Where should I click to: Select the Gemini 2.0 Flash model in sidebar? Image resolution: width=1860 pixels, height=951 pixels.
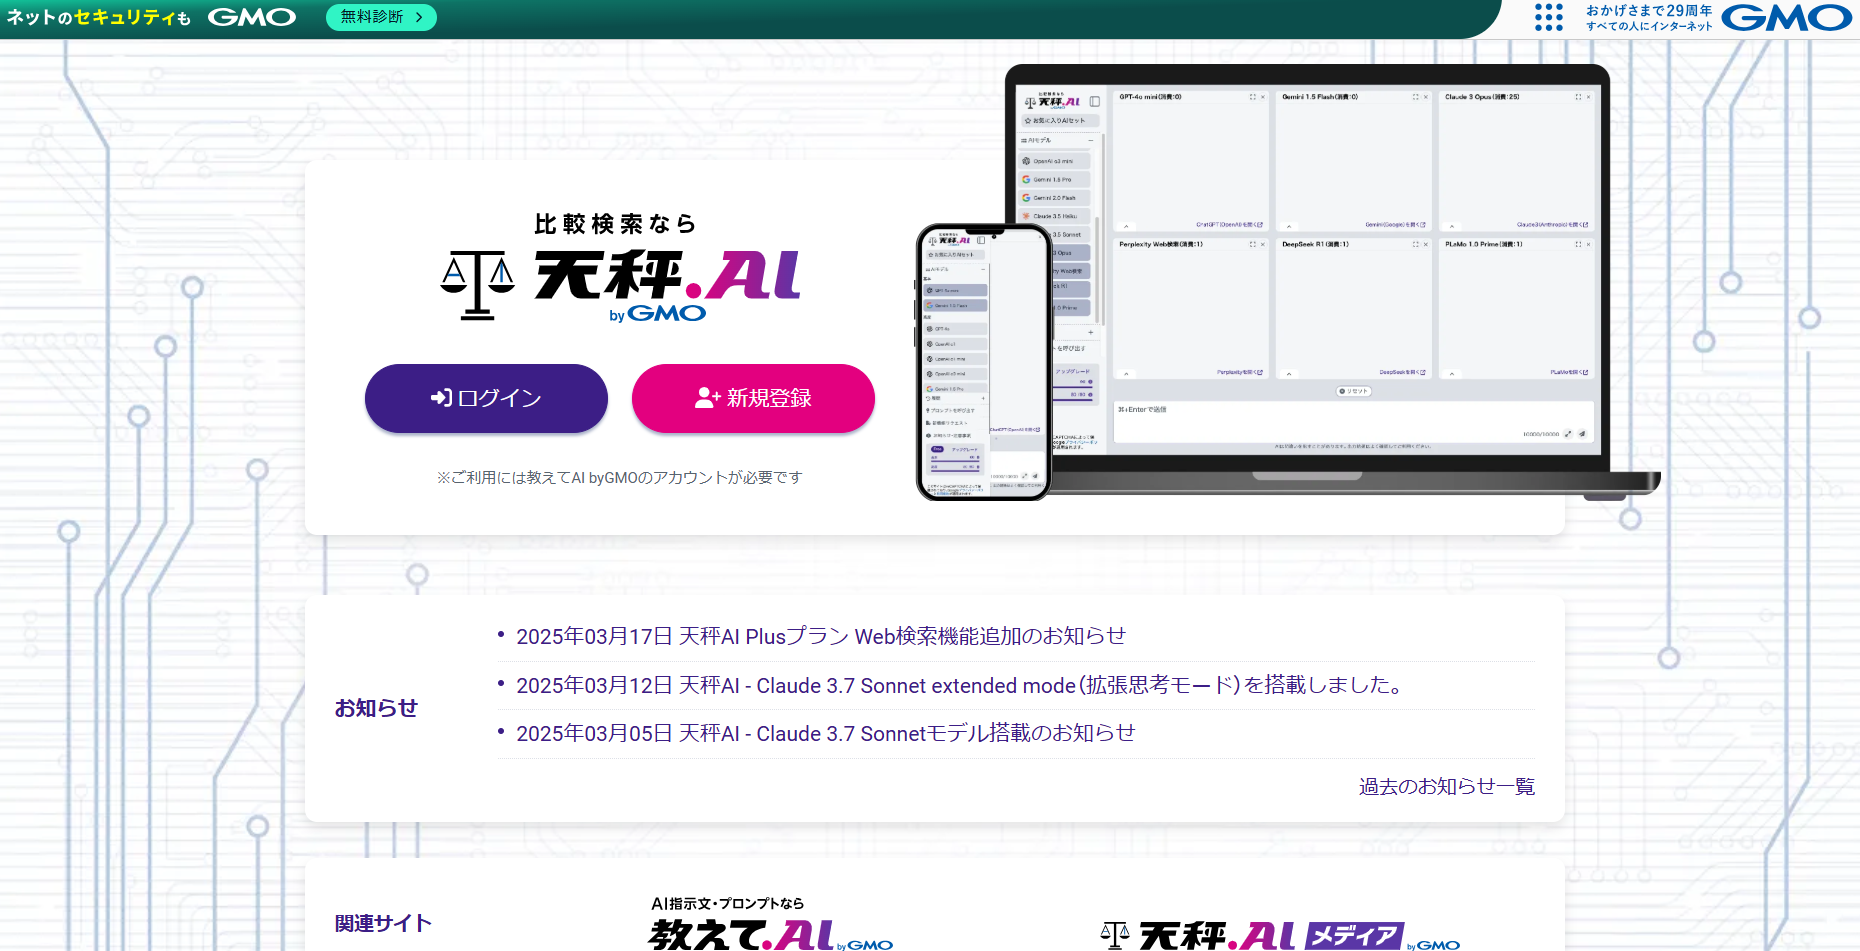click(x=1054, y=198)
